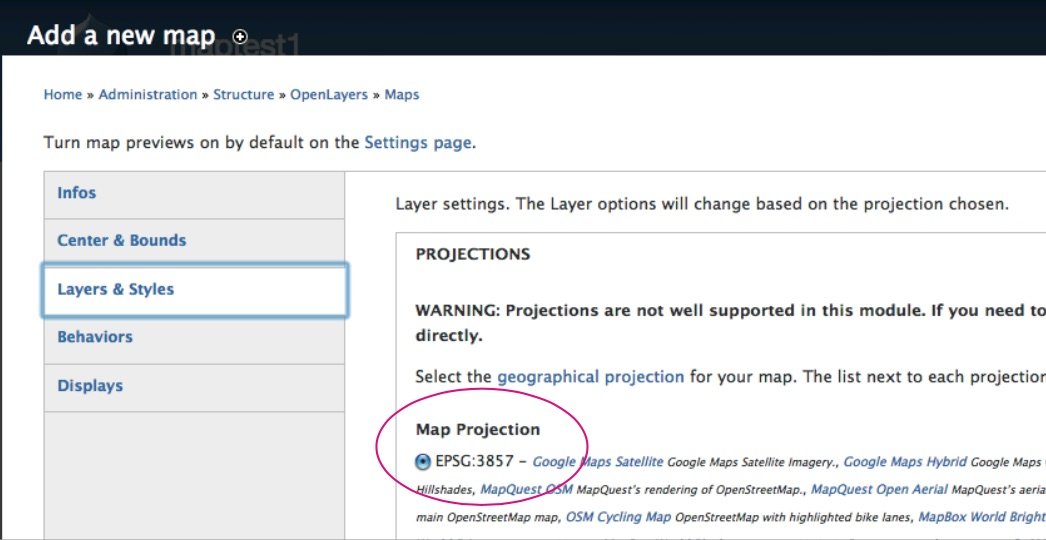Click the OSM Cycling Map link
This screenshot has width=1046, height=540.
(x=618, y=517)
